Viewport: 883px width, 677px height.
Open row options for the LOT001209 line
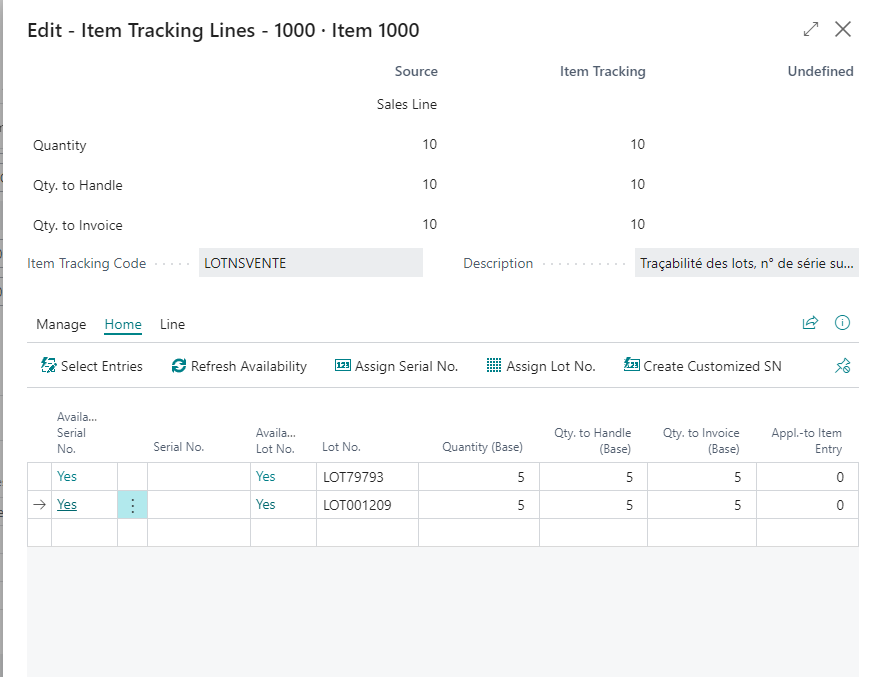coord(132,505)
